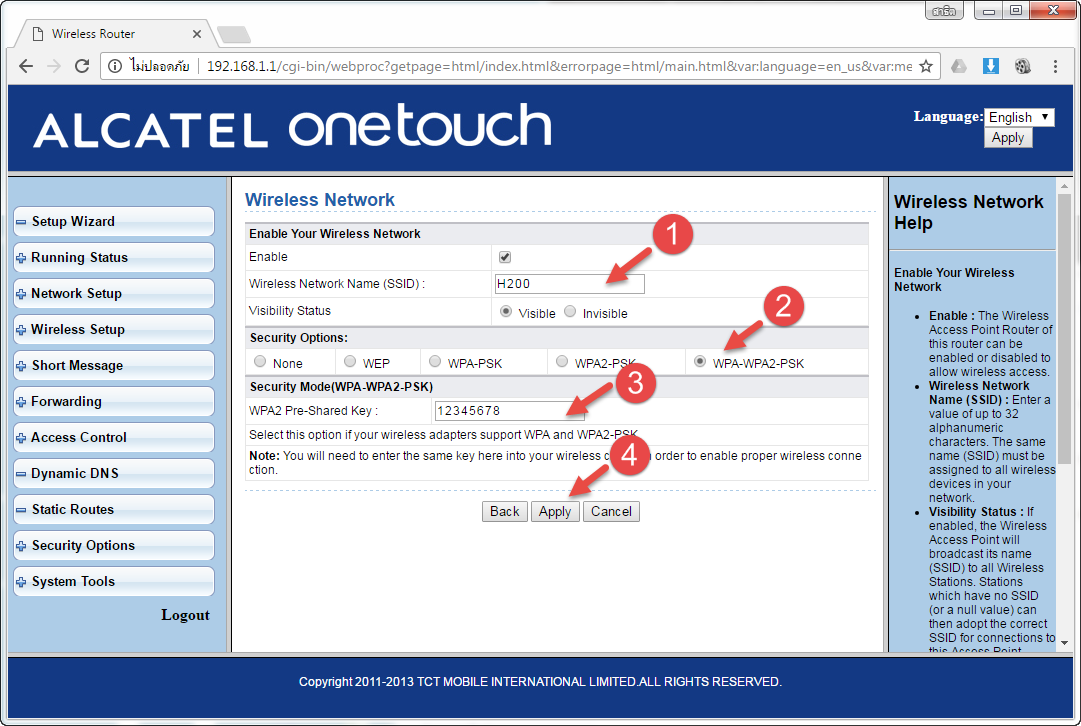Viewport: 1081px width, 726px height.
Task: Close the Wireless Router tab
Action: [196, 34]
